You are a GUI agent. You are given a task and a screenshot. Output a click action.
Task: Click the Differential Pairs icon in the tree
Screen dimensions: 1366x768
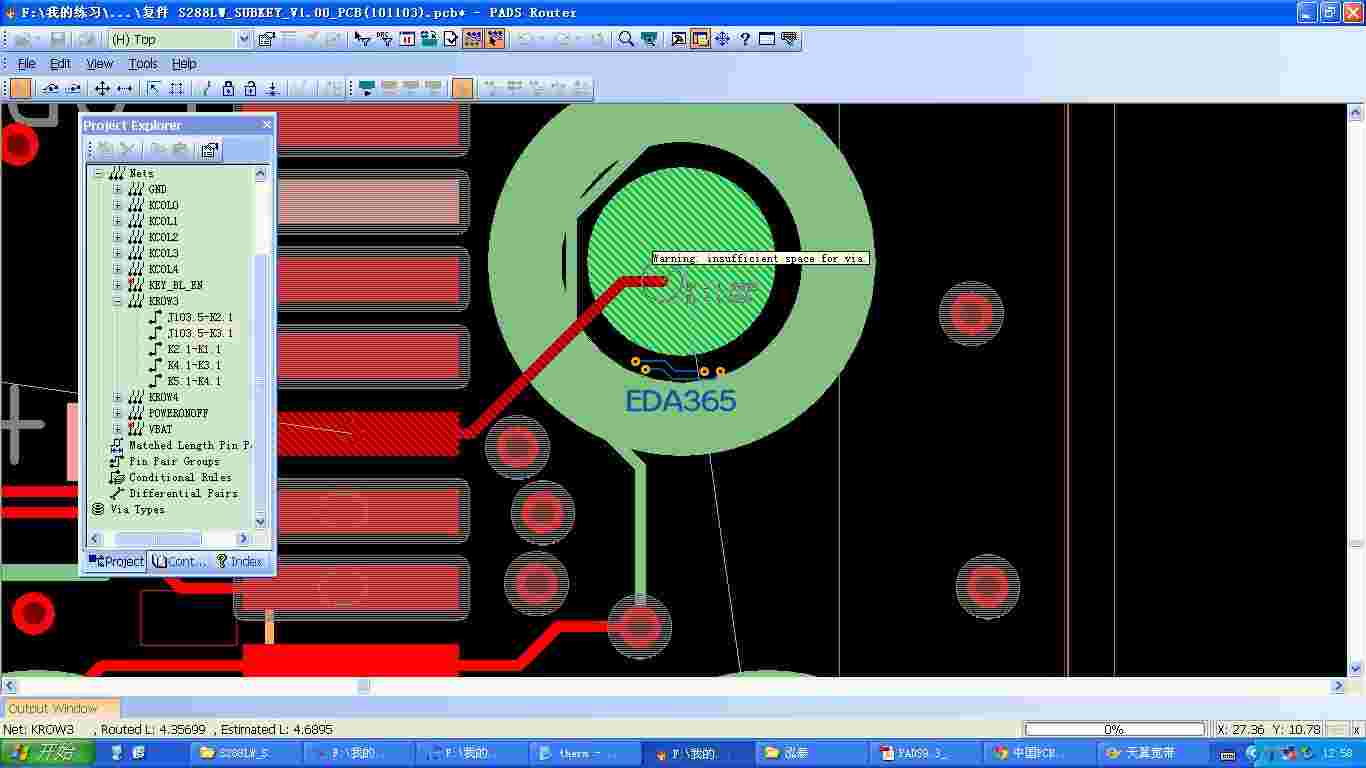click(117, 493)
